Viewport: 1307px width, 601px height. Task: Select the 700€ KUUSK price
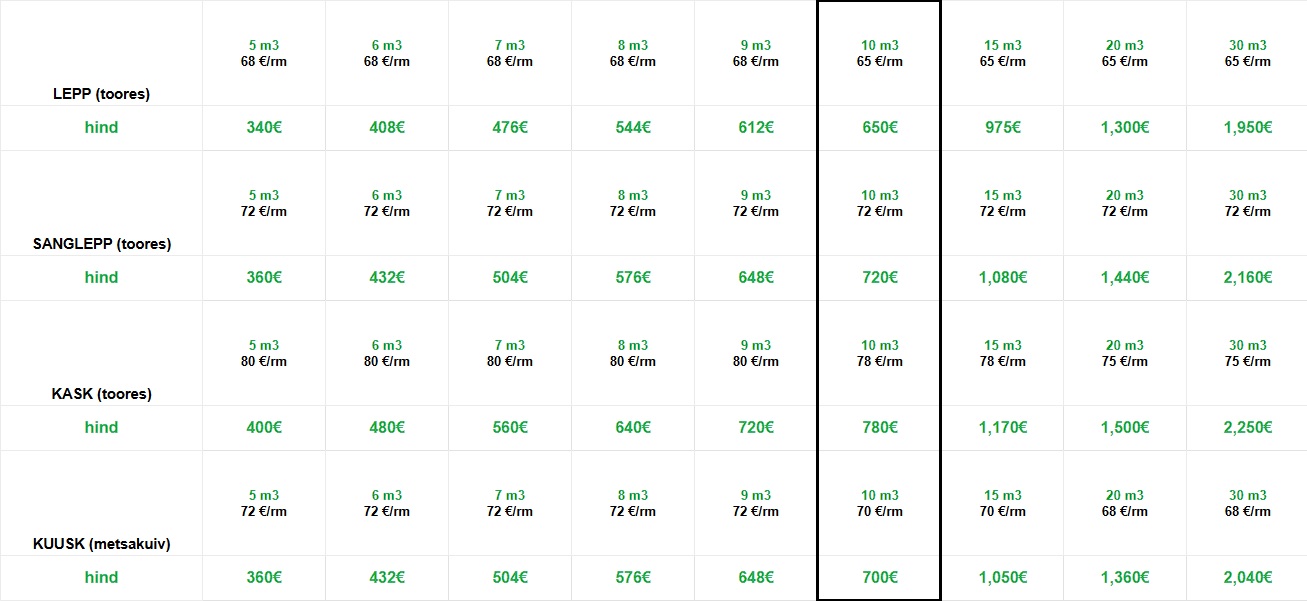click(879, 578)
